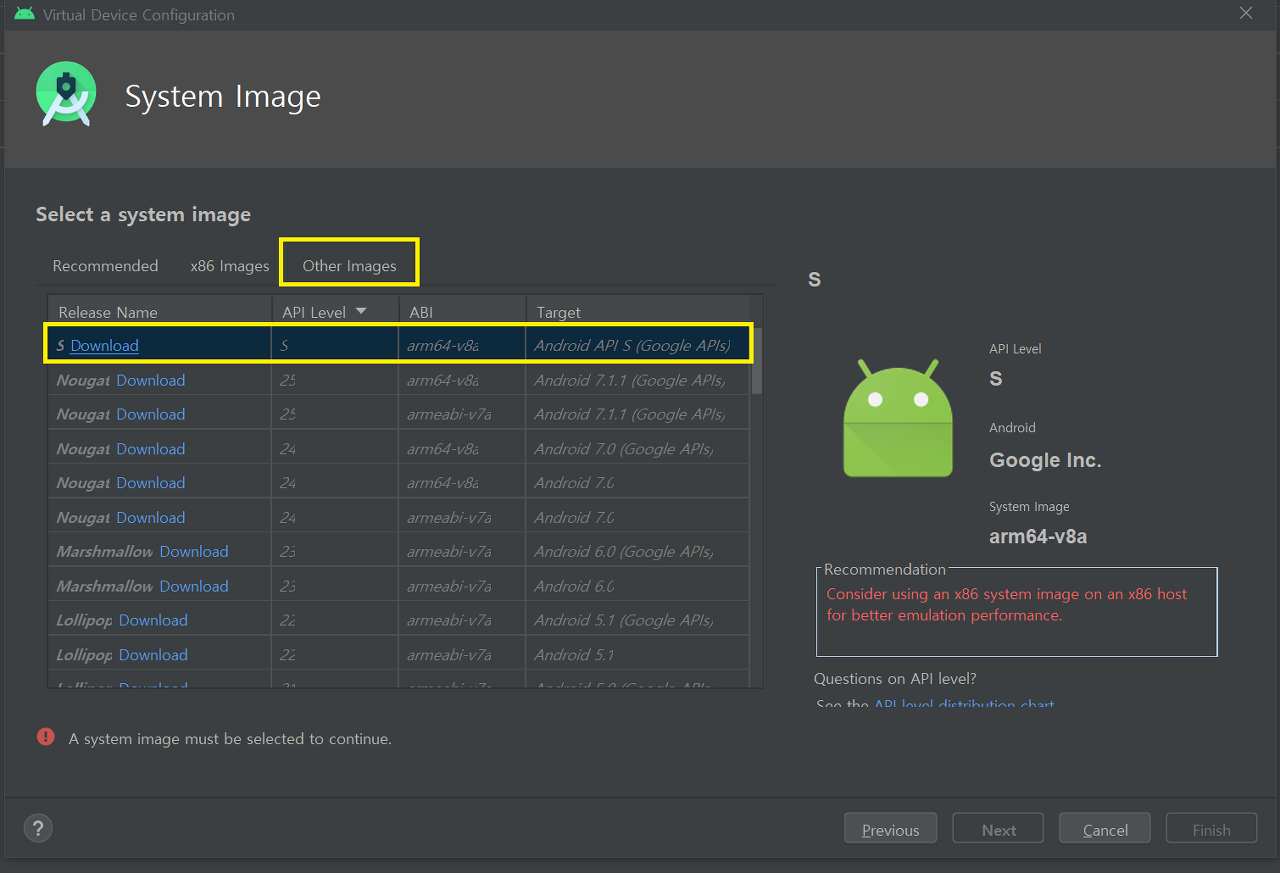The height and width of the screenshot is (873, 1280).
Task: Click the system image list scrollbar
Action: (756, 360)
